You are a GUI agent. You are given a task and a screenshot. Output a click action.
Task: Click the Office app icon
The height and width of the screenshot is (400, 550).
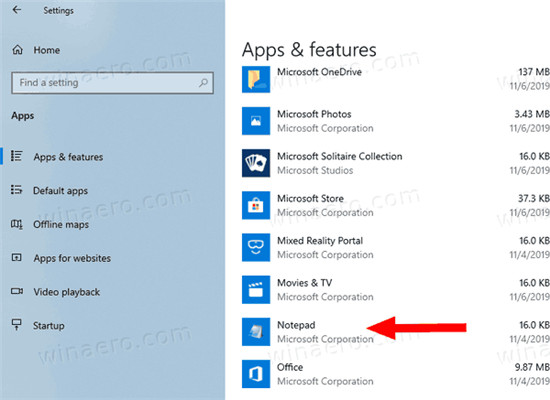coord(256,374)
